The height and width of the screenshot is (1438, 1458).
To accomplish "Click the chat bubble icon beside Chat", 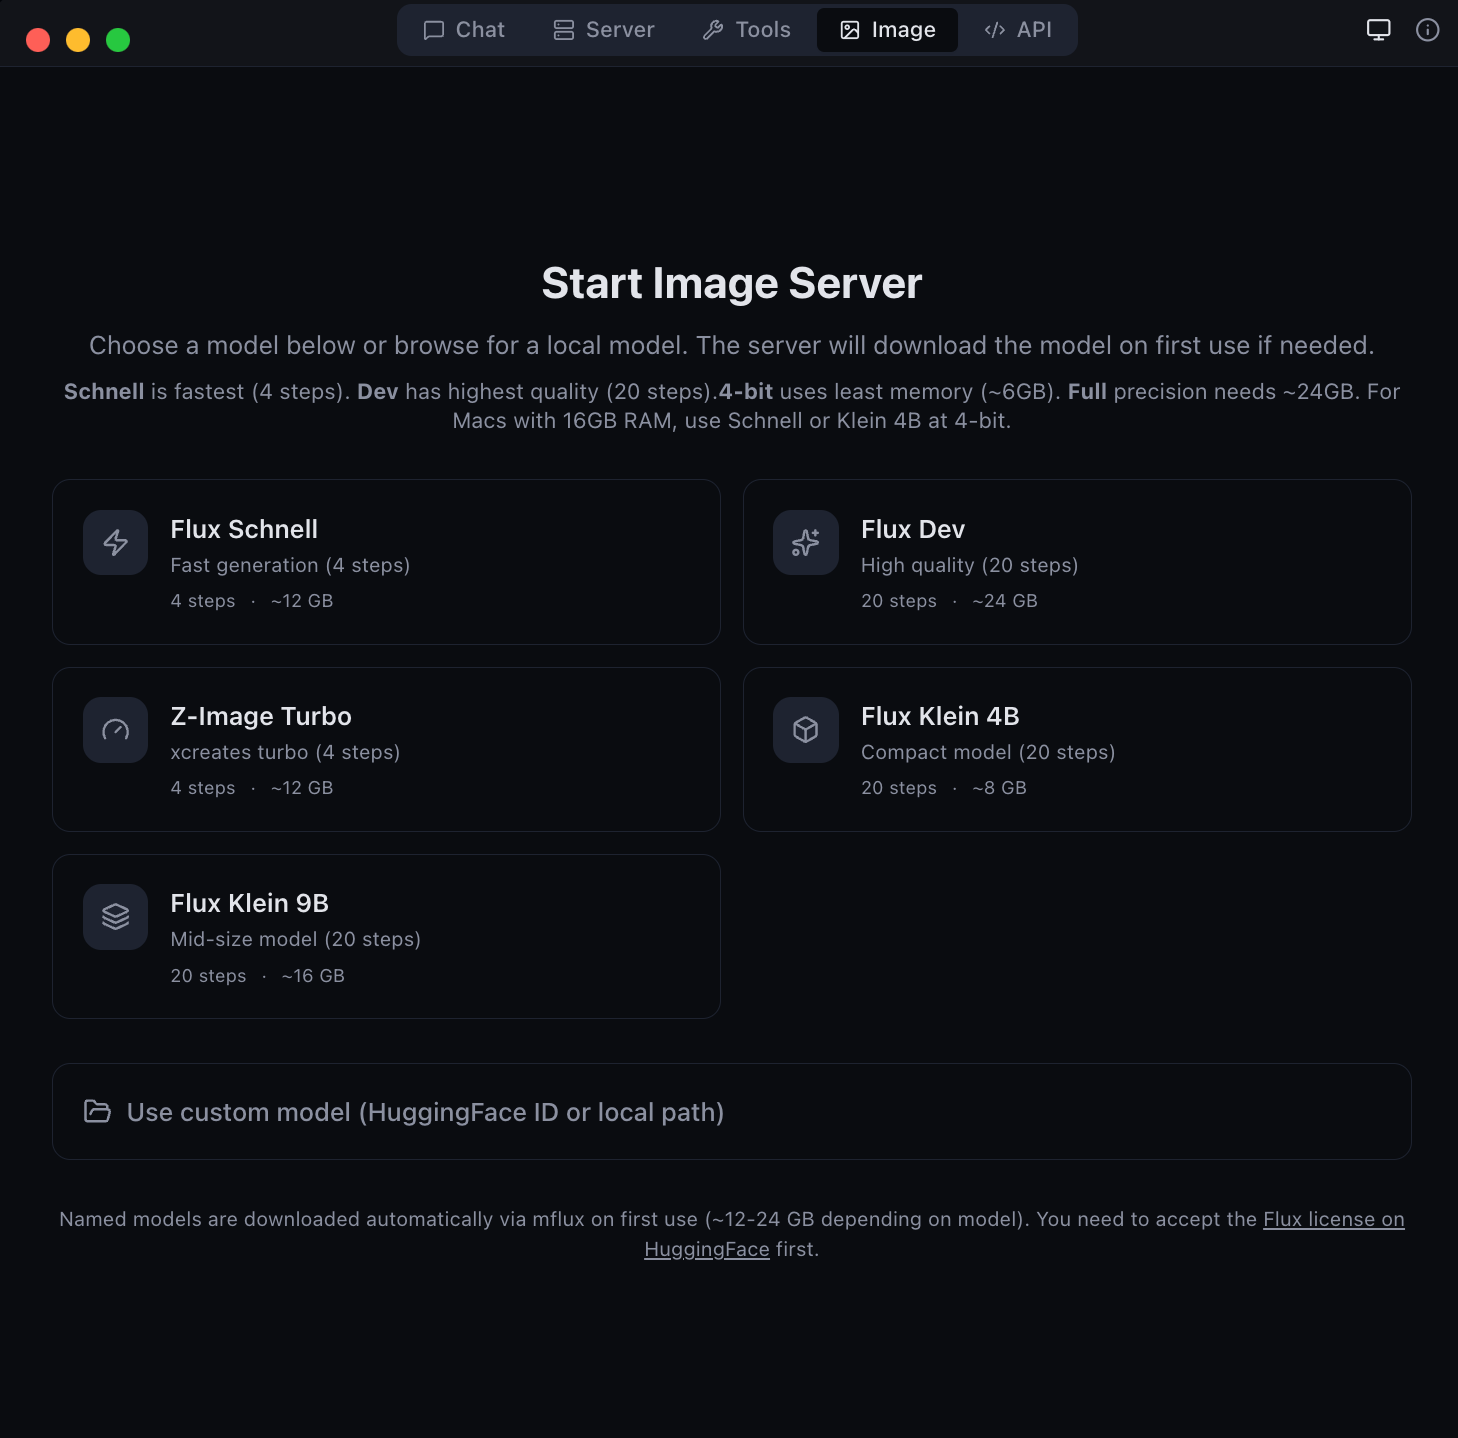I will (x=433, y=29).
